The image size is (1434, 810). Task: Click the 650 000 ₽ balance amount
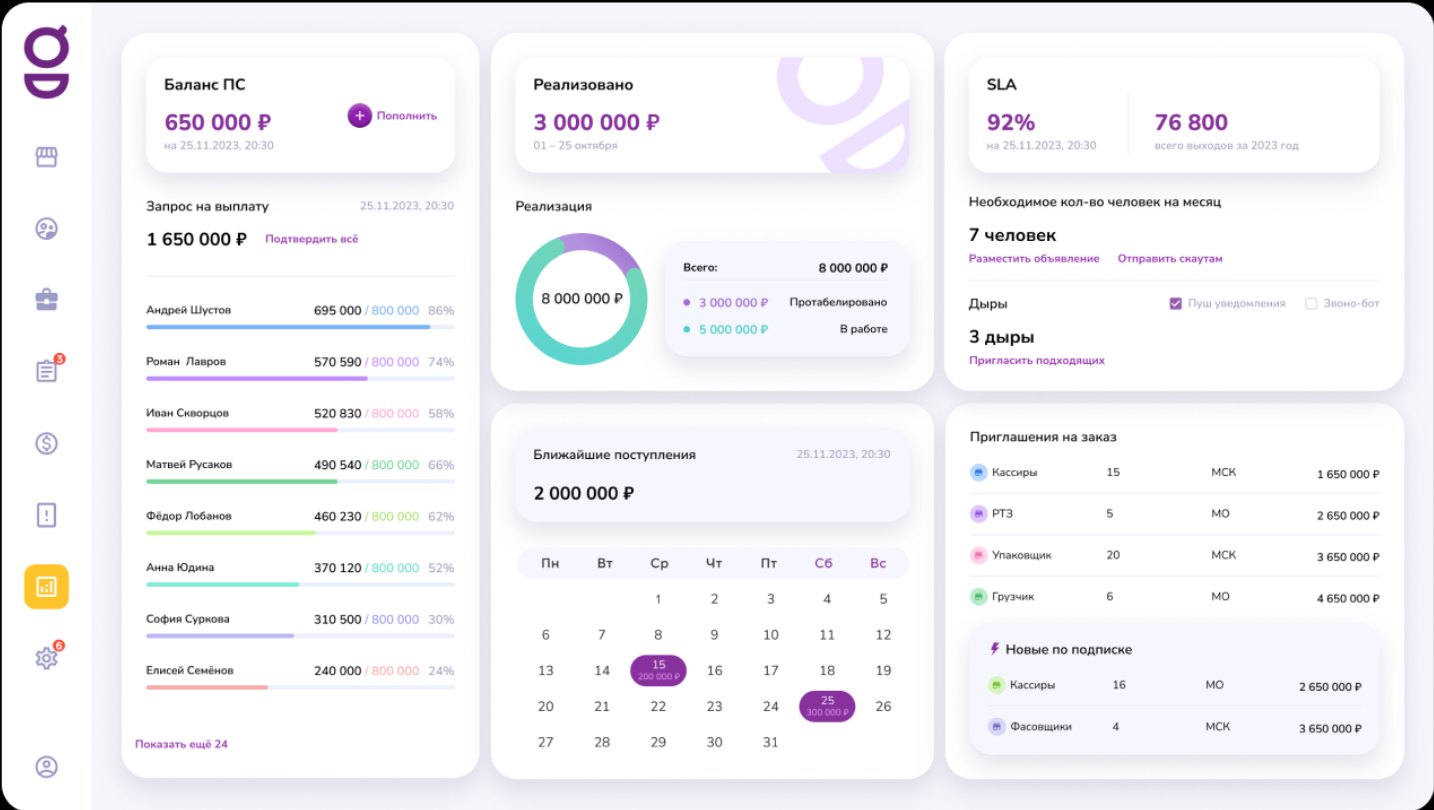(x=217, y=122)
